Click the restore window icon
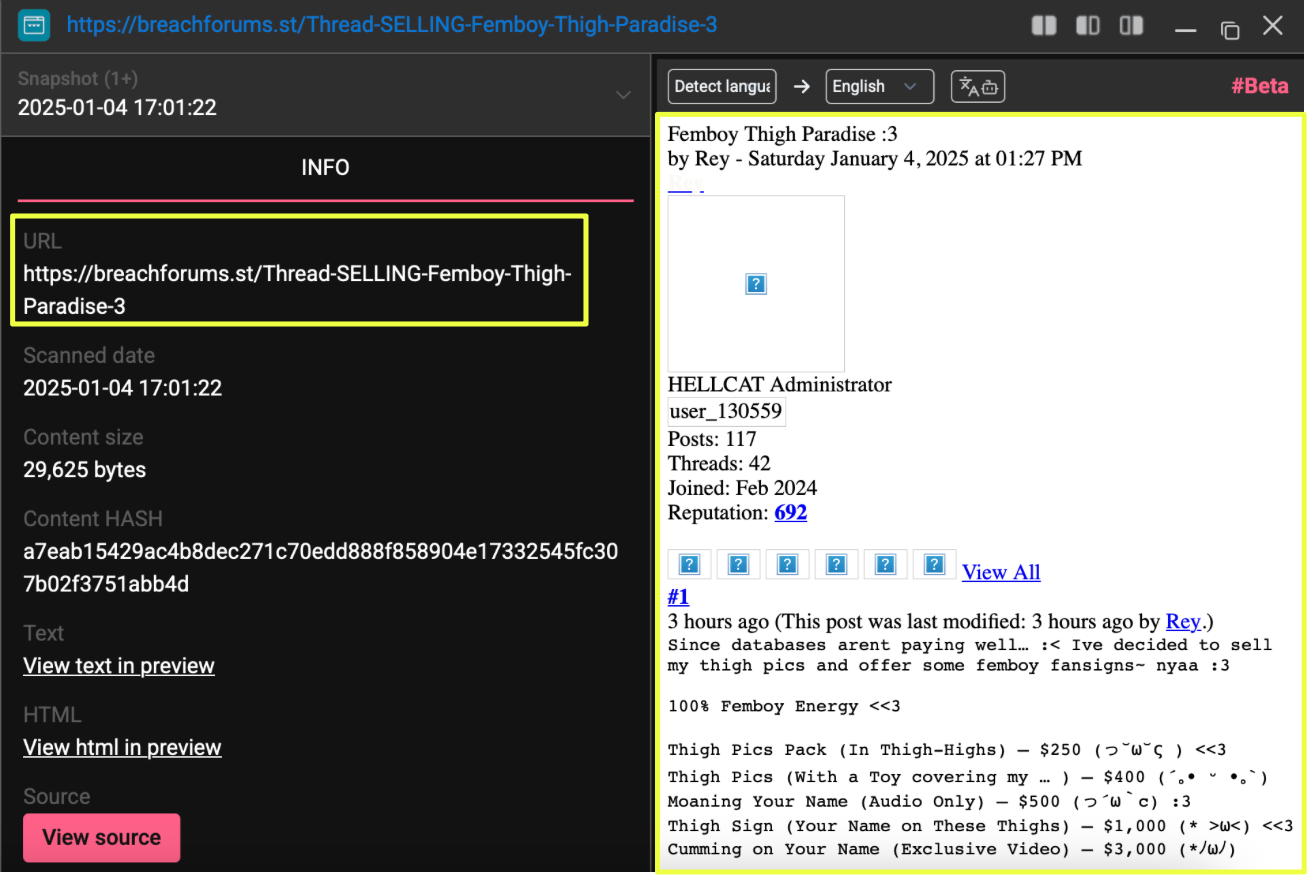 [x=1230, y=27]
